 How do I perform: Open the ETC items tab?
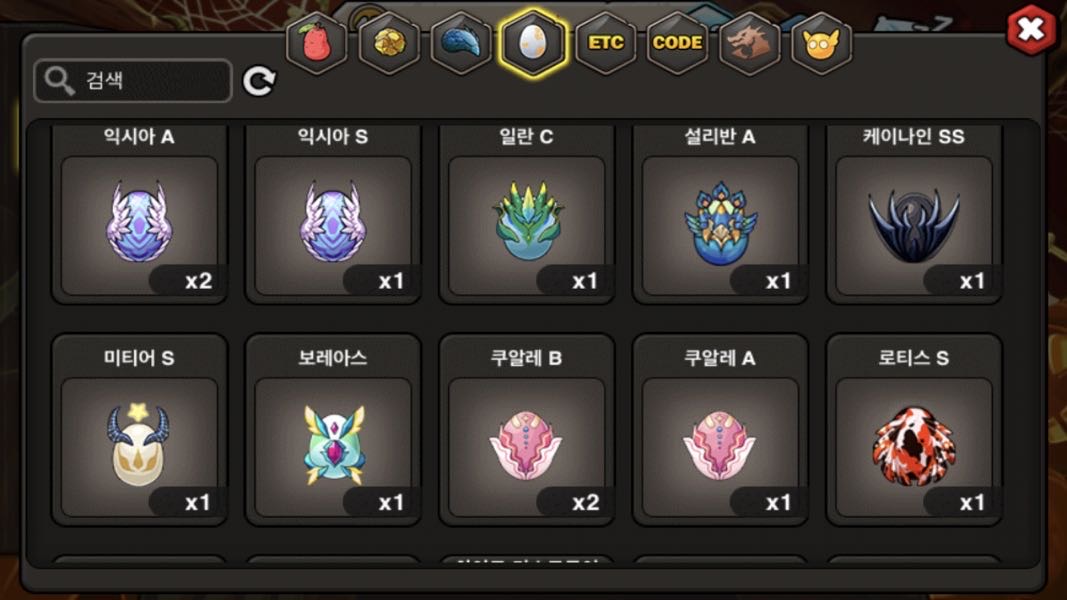(x=606, y=43)
